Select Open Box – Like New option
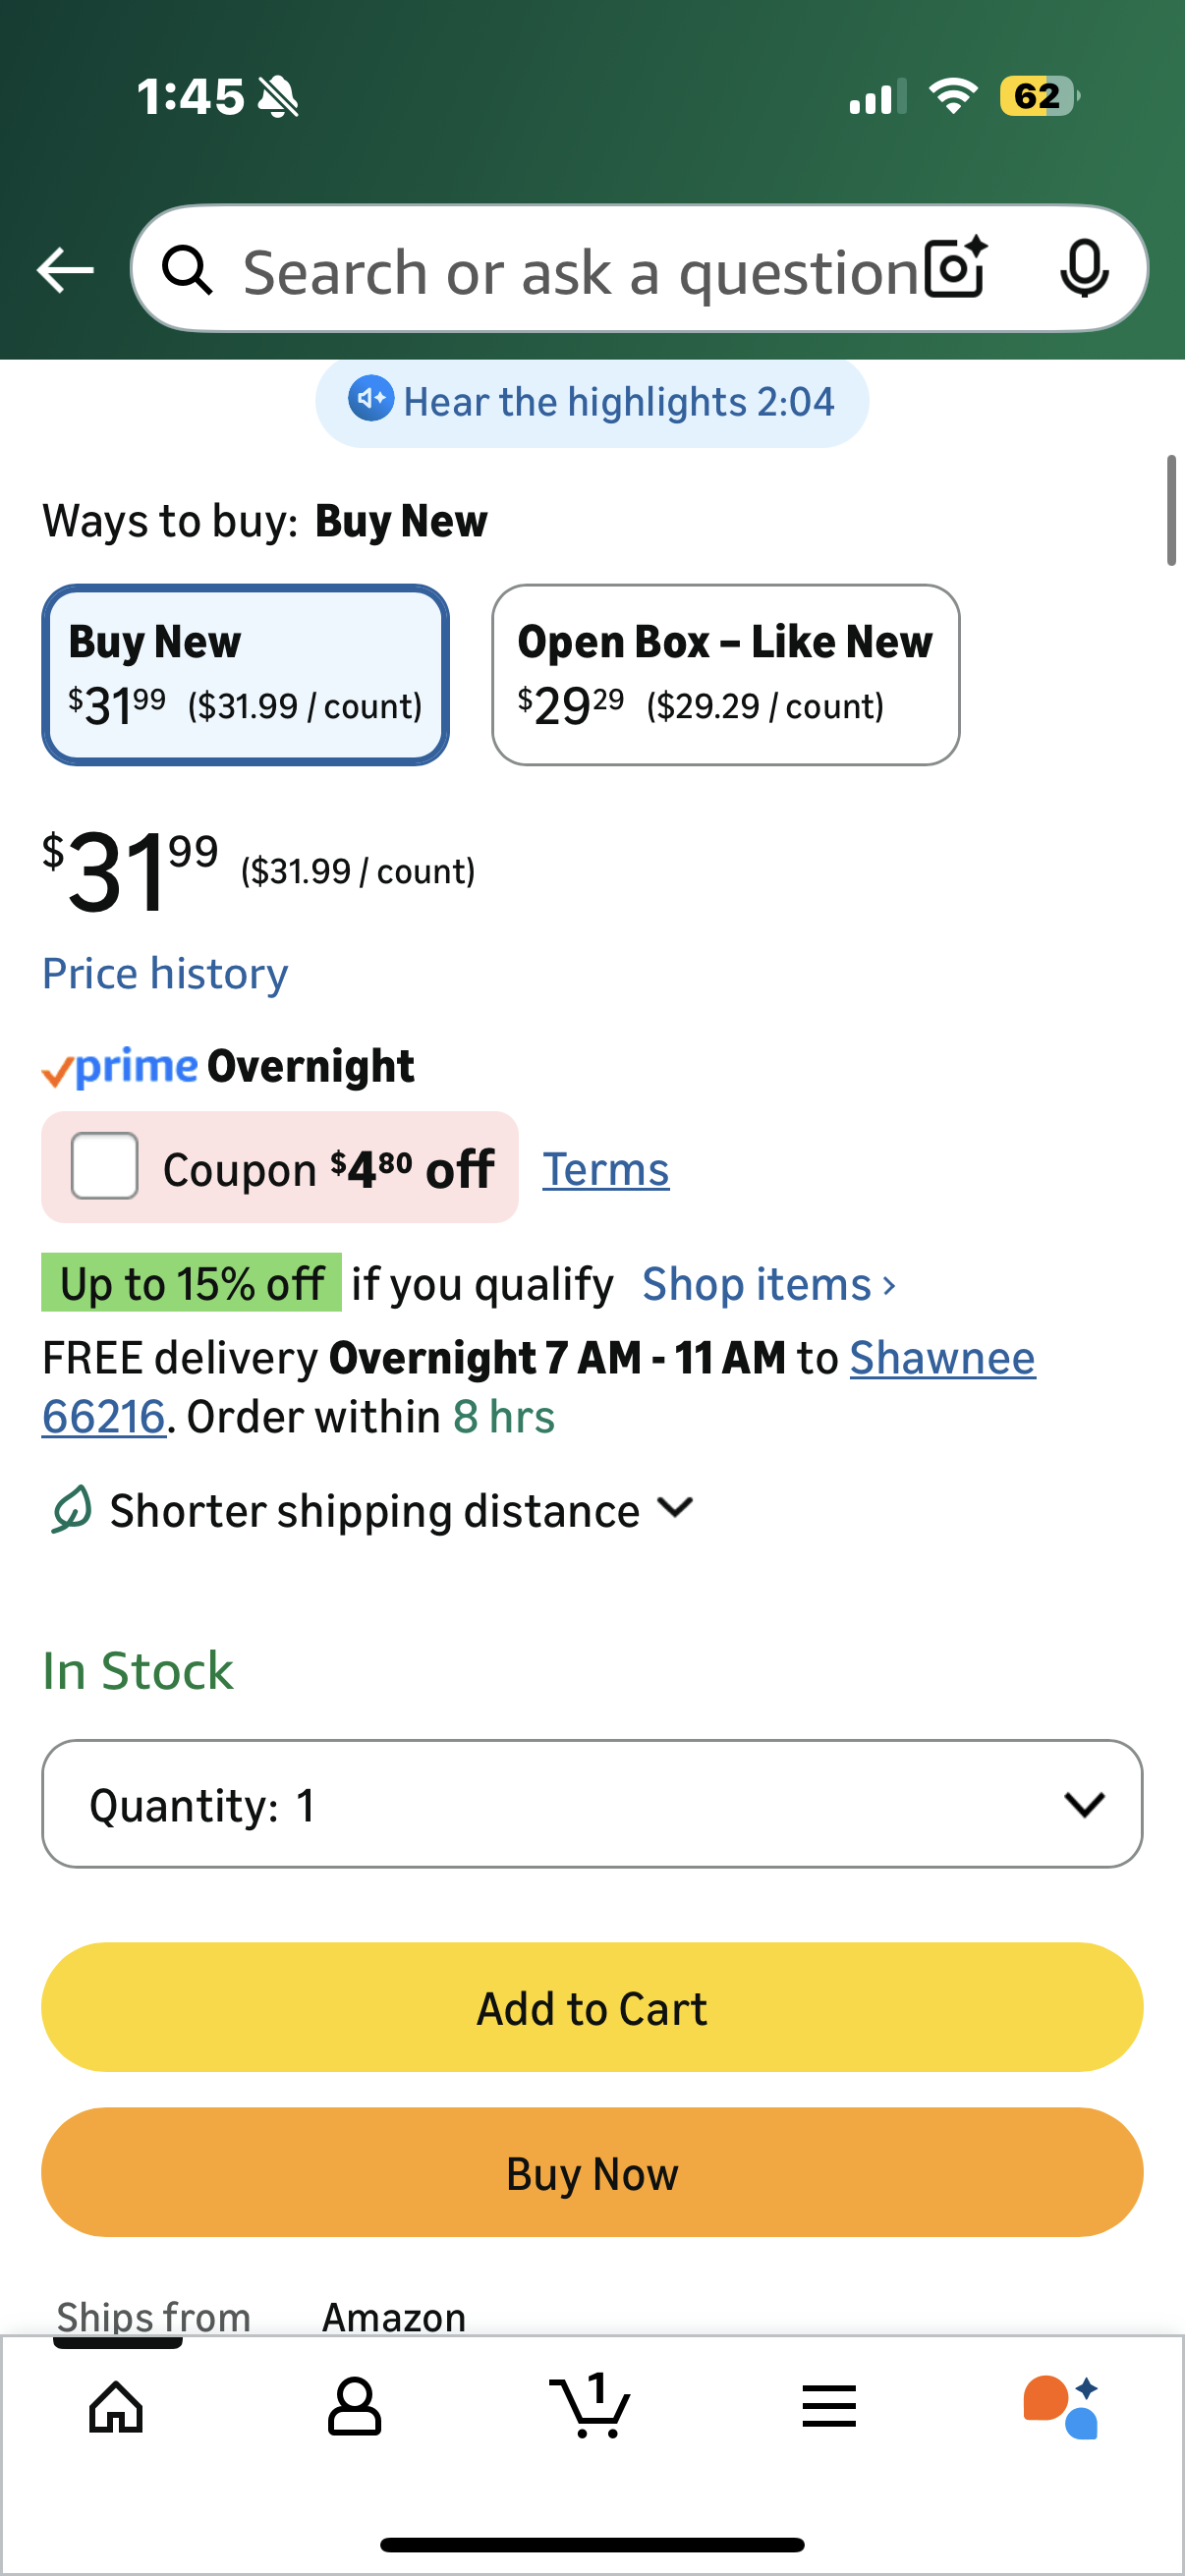The width and height of the screenshot is (1185, 2576). click(x=725, y=675)
